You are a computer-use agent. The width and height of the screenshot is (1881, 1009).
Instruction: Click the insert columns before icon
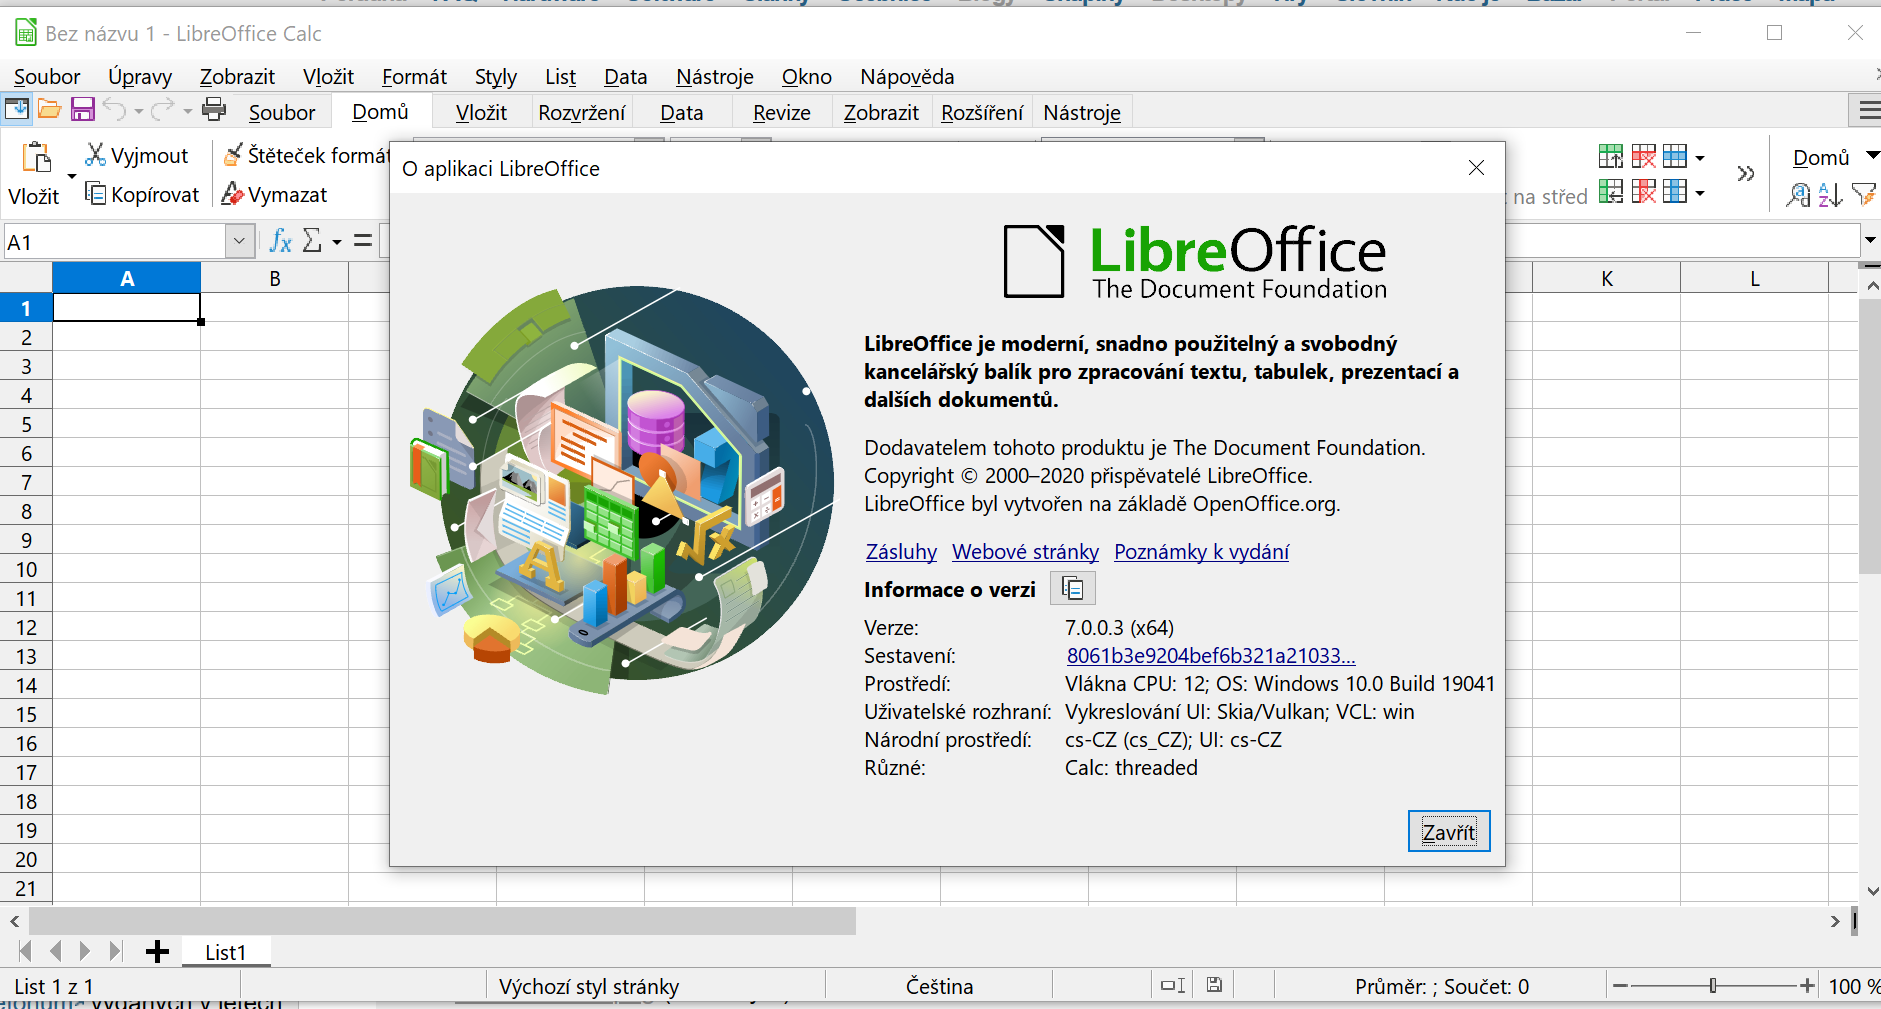(1611, 191)
